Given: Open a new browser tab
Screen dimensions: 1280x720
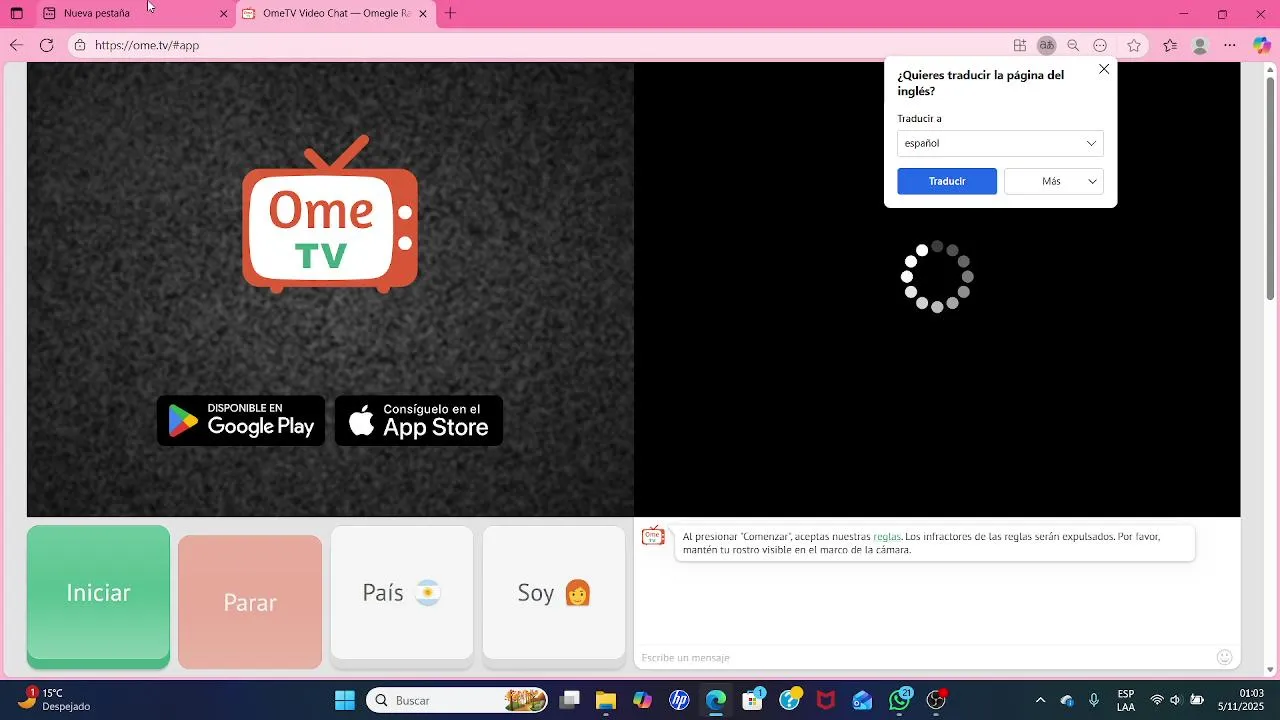Looking at the screenshot, I should coord(451,14).
